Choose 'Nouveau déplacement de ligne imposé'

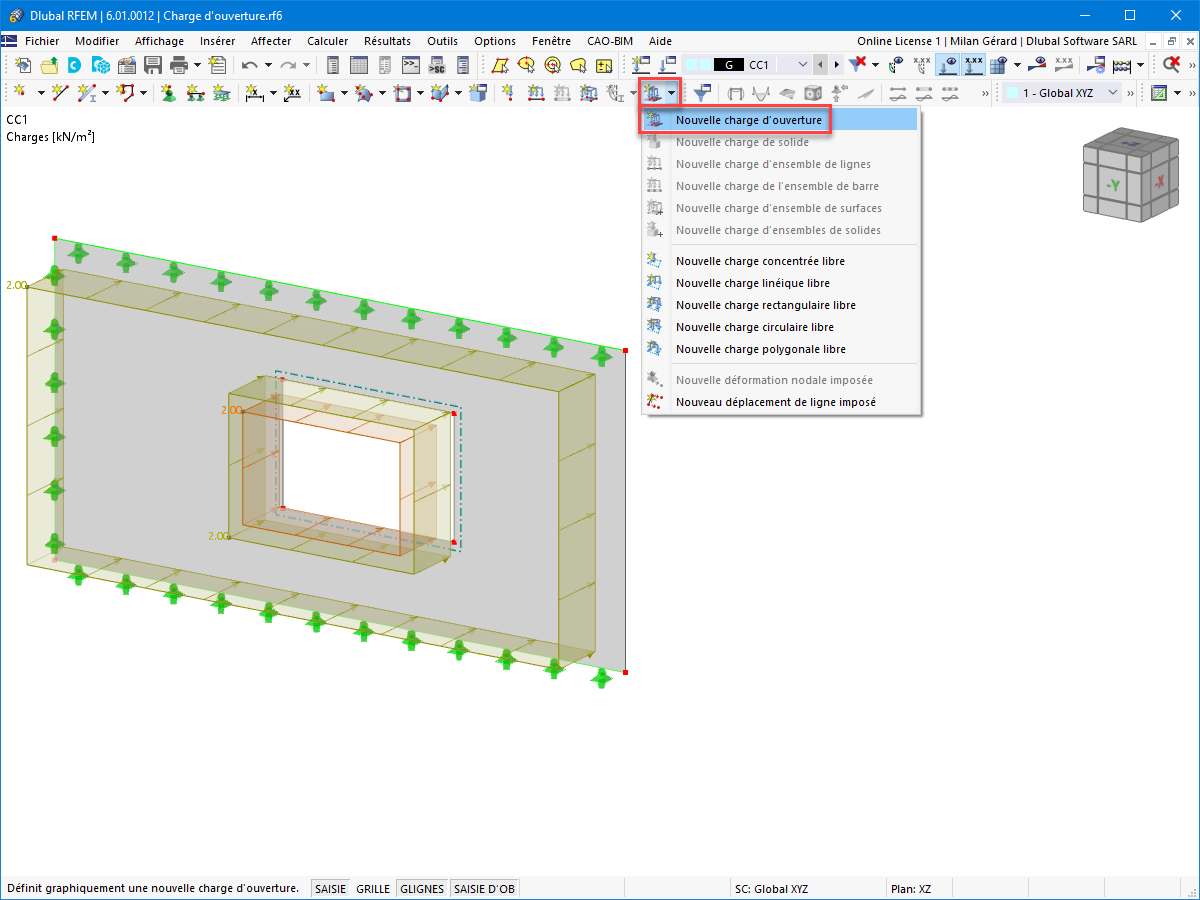coord(780,402)
